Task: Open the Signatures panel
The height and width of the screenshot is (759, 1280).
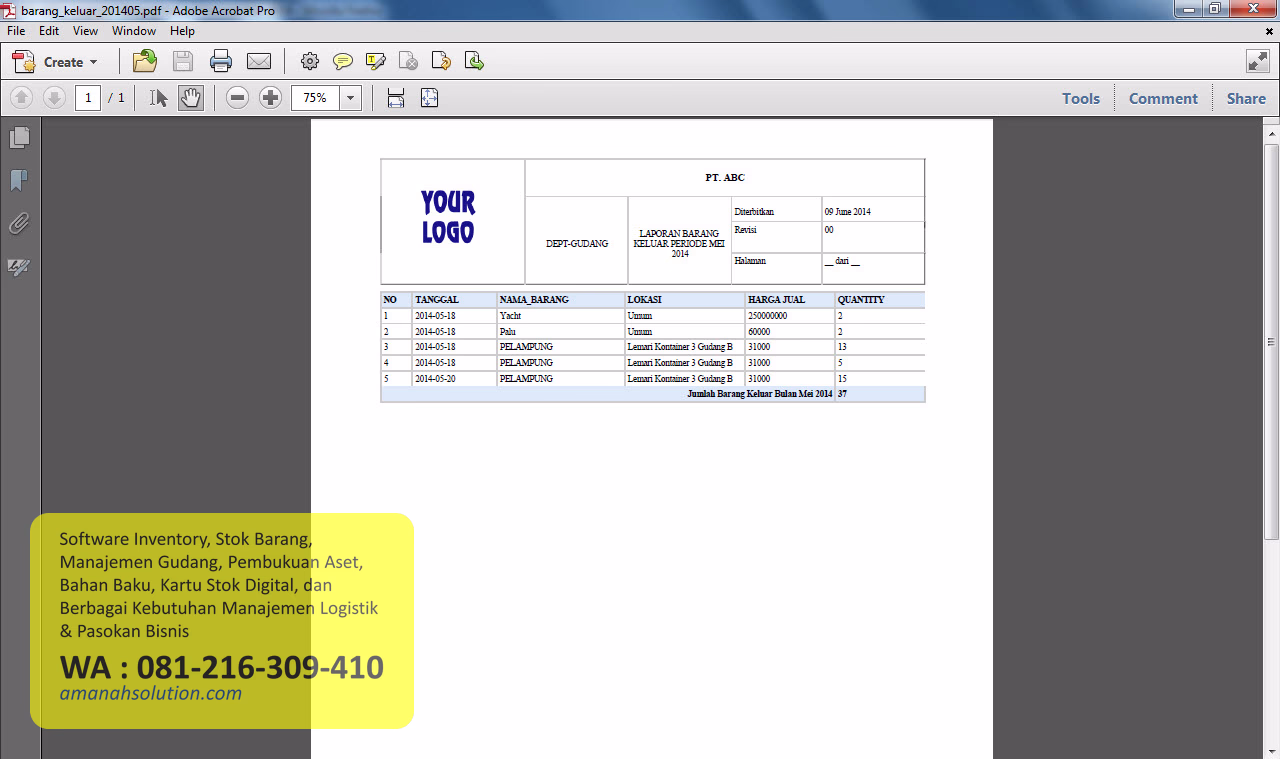Action: 19,267
